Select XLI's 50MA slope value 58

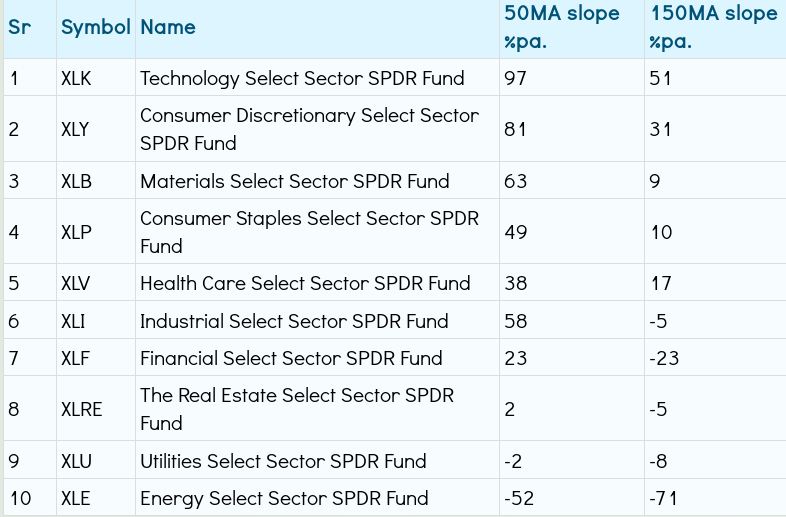pos(516,321)
